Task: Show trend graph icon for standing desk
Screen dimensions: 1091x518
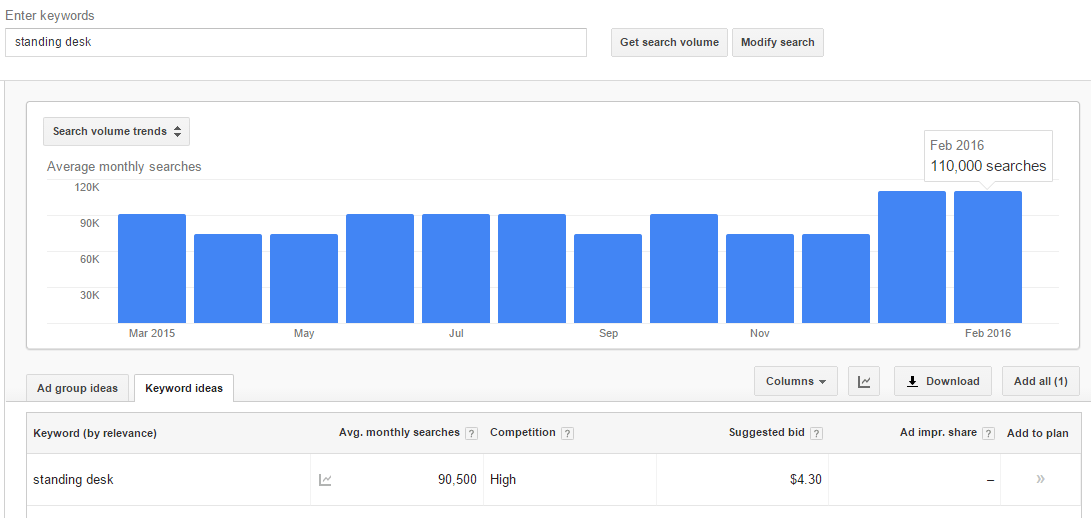Action: coord(325,480)
